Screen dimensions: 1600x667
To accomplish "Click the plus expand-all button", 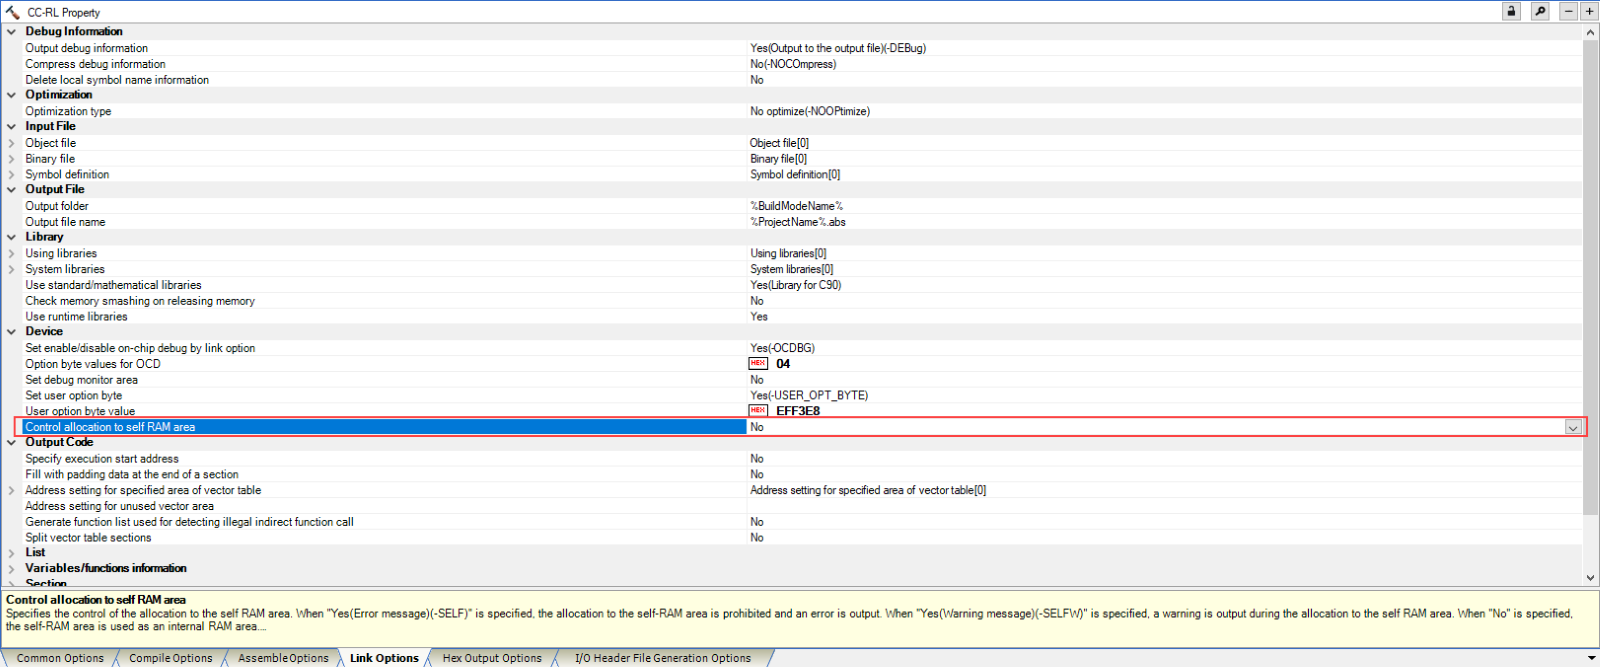I will [1588, 11].
